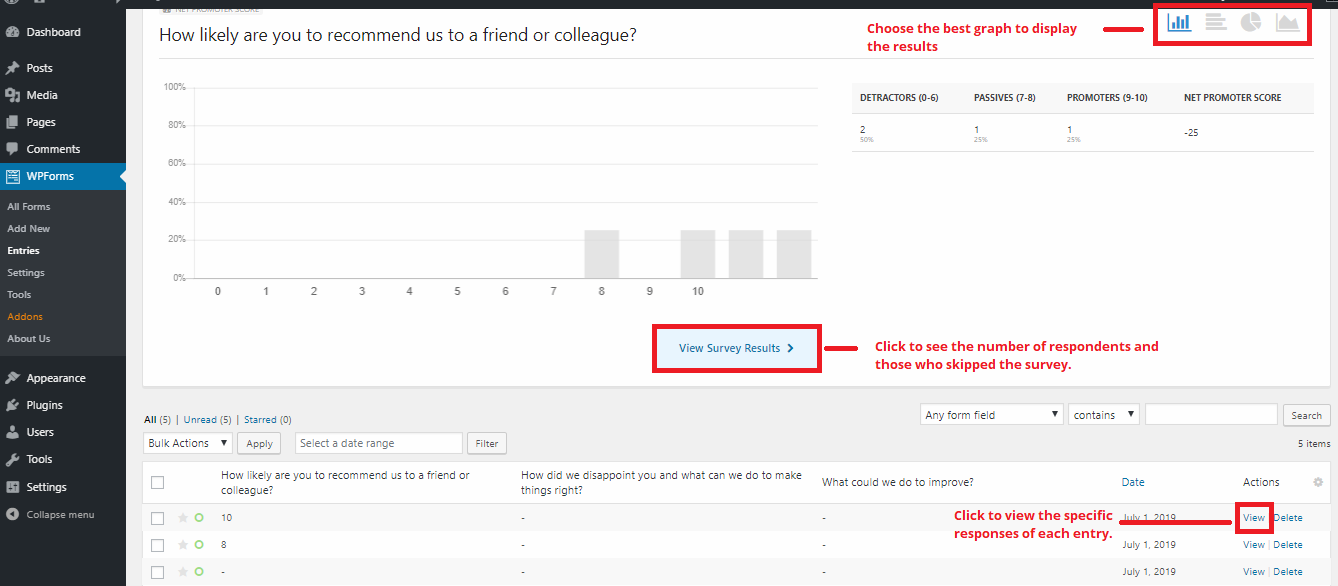Open the Bulk Actions dropdown
This screenshot has height=586, width=1338.
pyautogui.click(x=188, y=443)
